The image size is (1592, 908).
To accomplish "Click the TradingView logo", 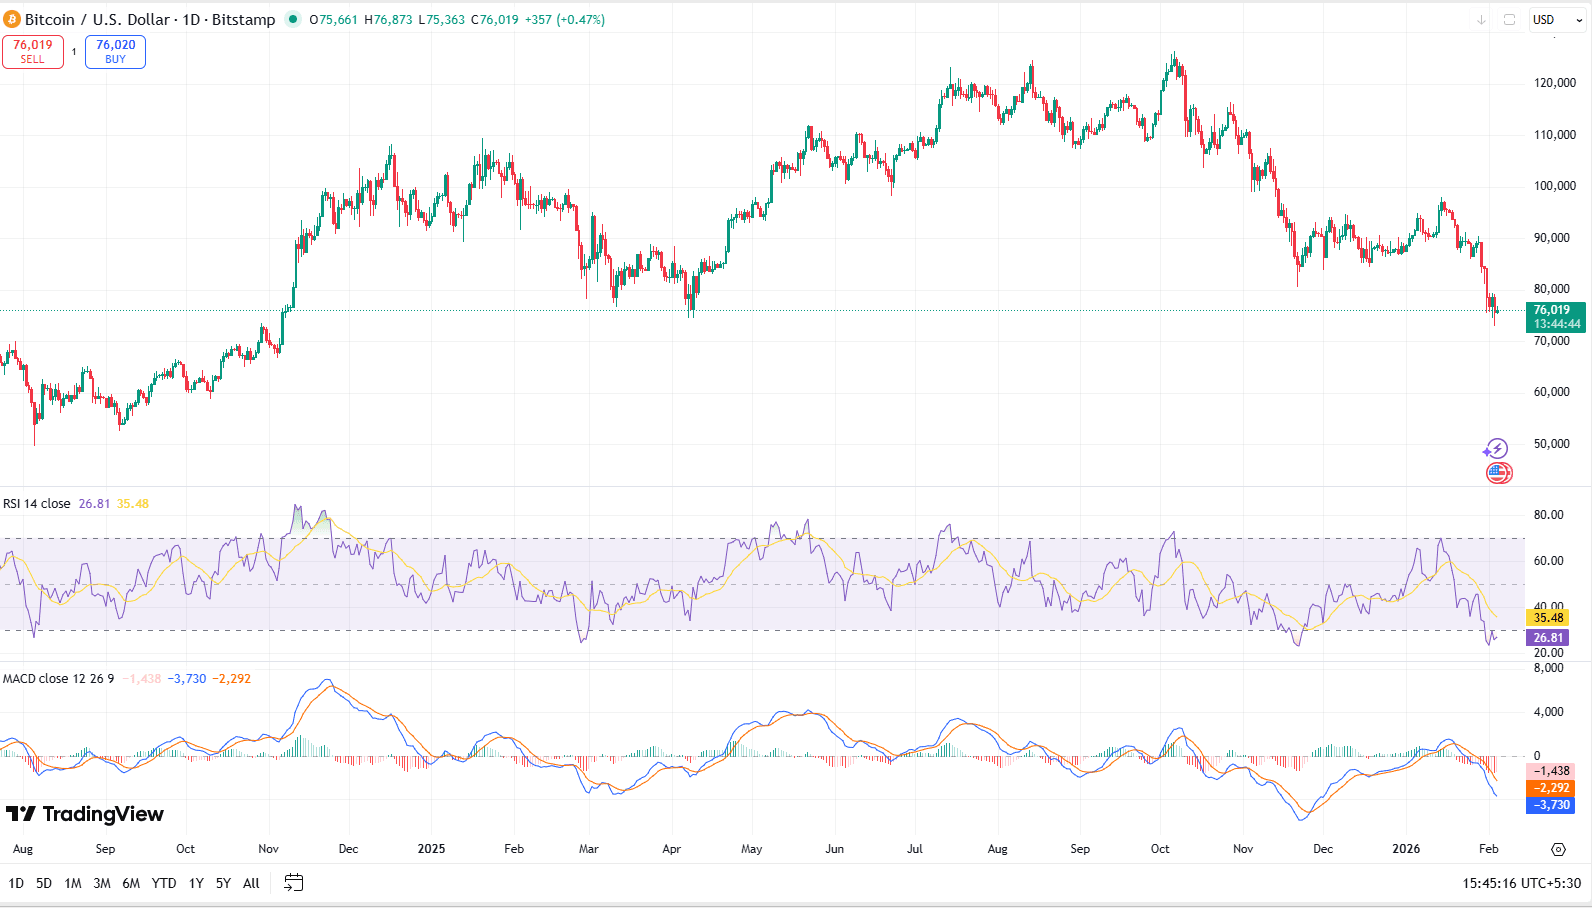I will [x=85, y=814].
